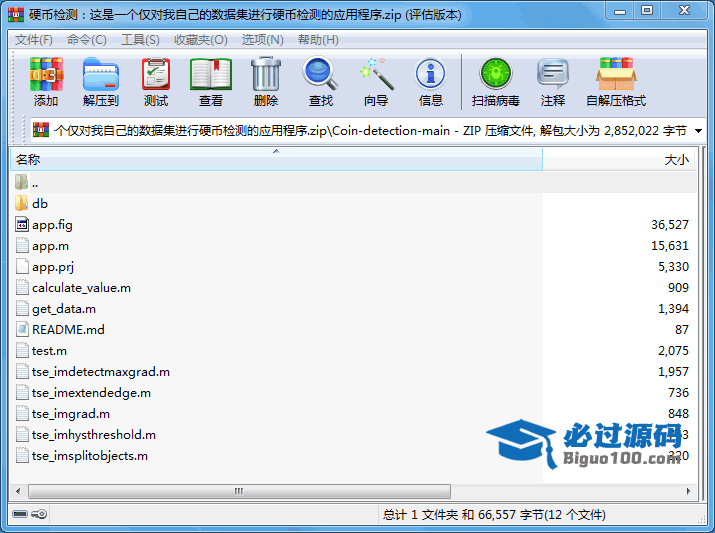The width and height of the screenshot is (715, 533).
Task: Click the 测试 (Test) toolbar icon
Action: (156, 74)
